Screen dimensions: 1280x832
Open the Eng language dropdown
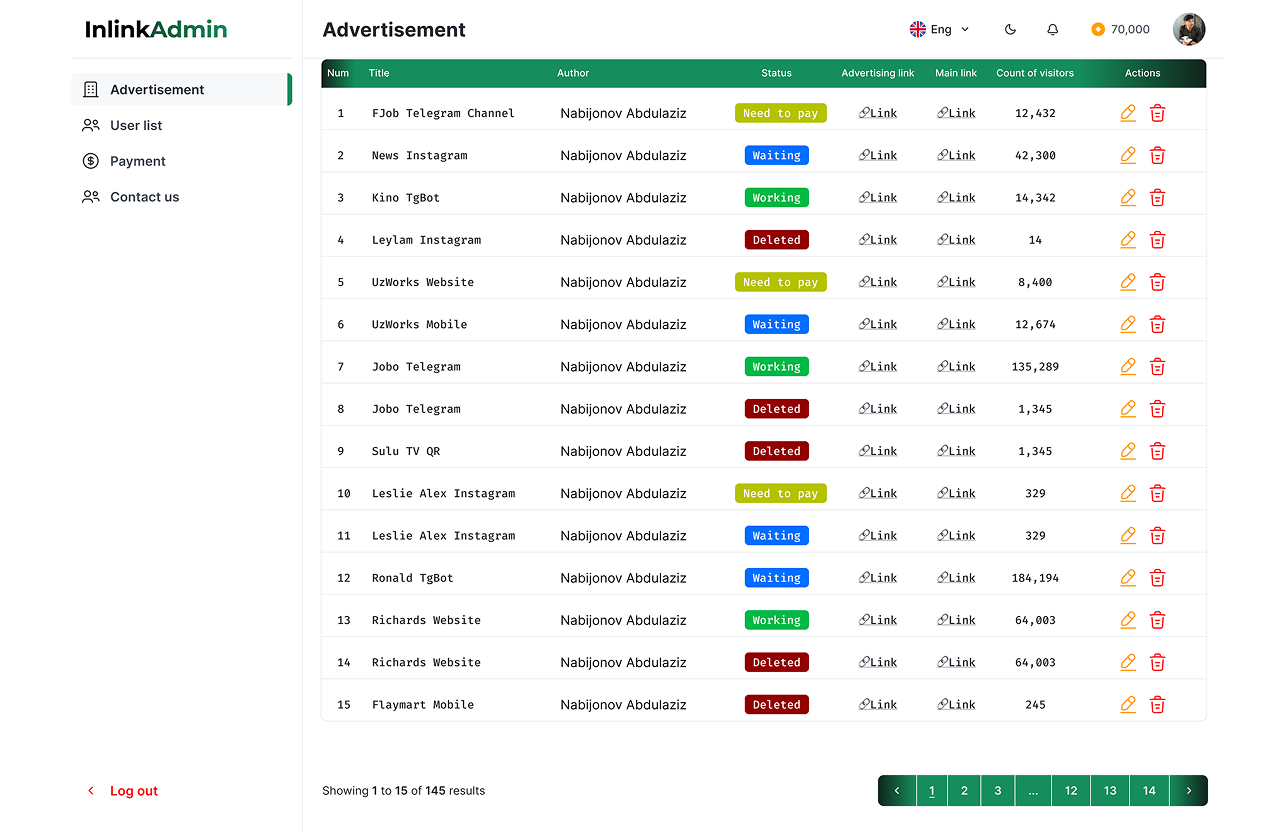point(940,30)
